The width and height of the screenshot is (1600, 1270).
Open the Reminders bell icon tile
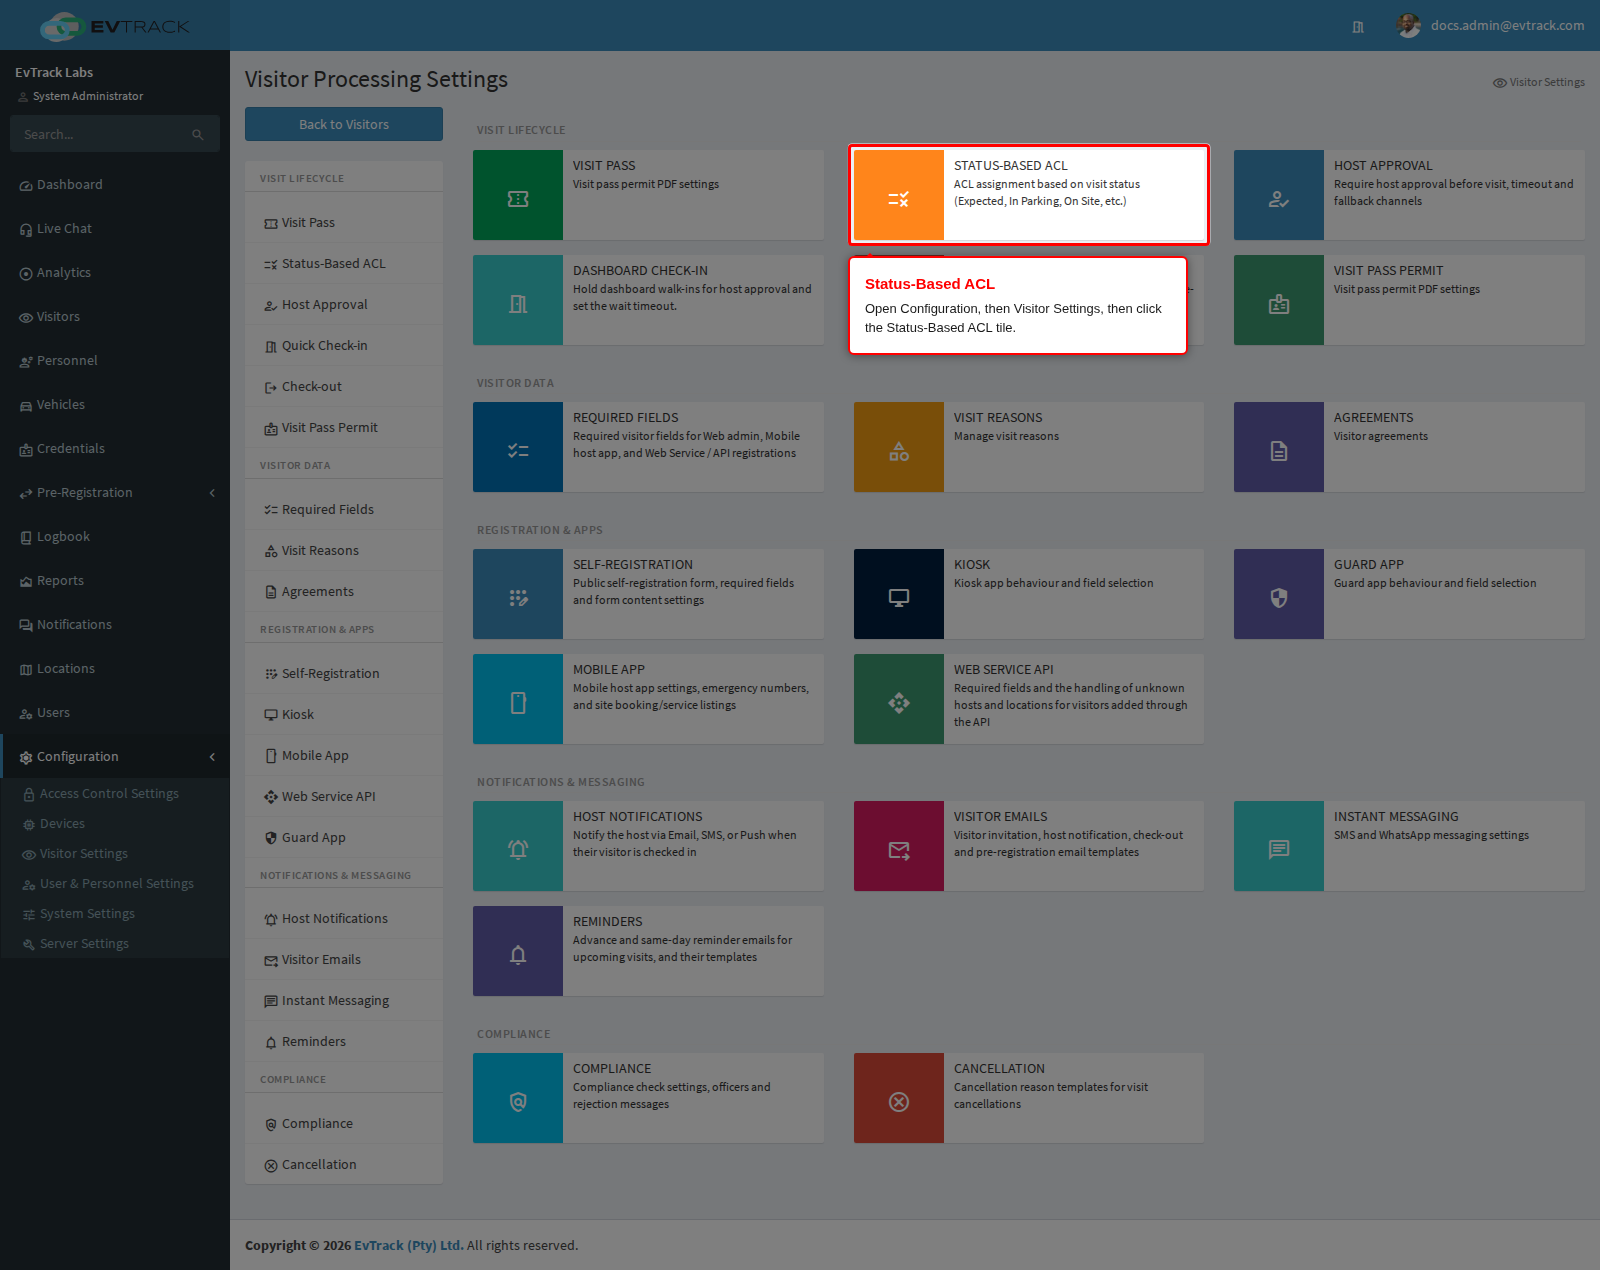tap(518, 951)
